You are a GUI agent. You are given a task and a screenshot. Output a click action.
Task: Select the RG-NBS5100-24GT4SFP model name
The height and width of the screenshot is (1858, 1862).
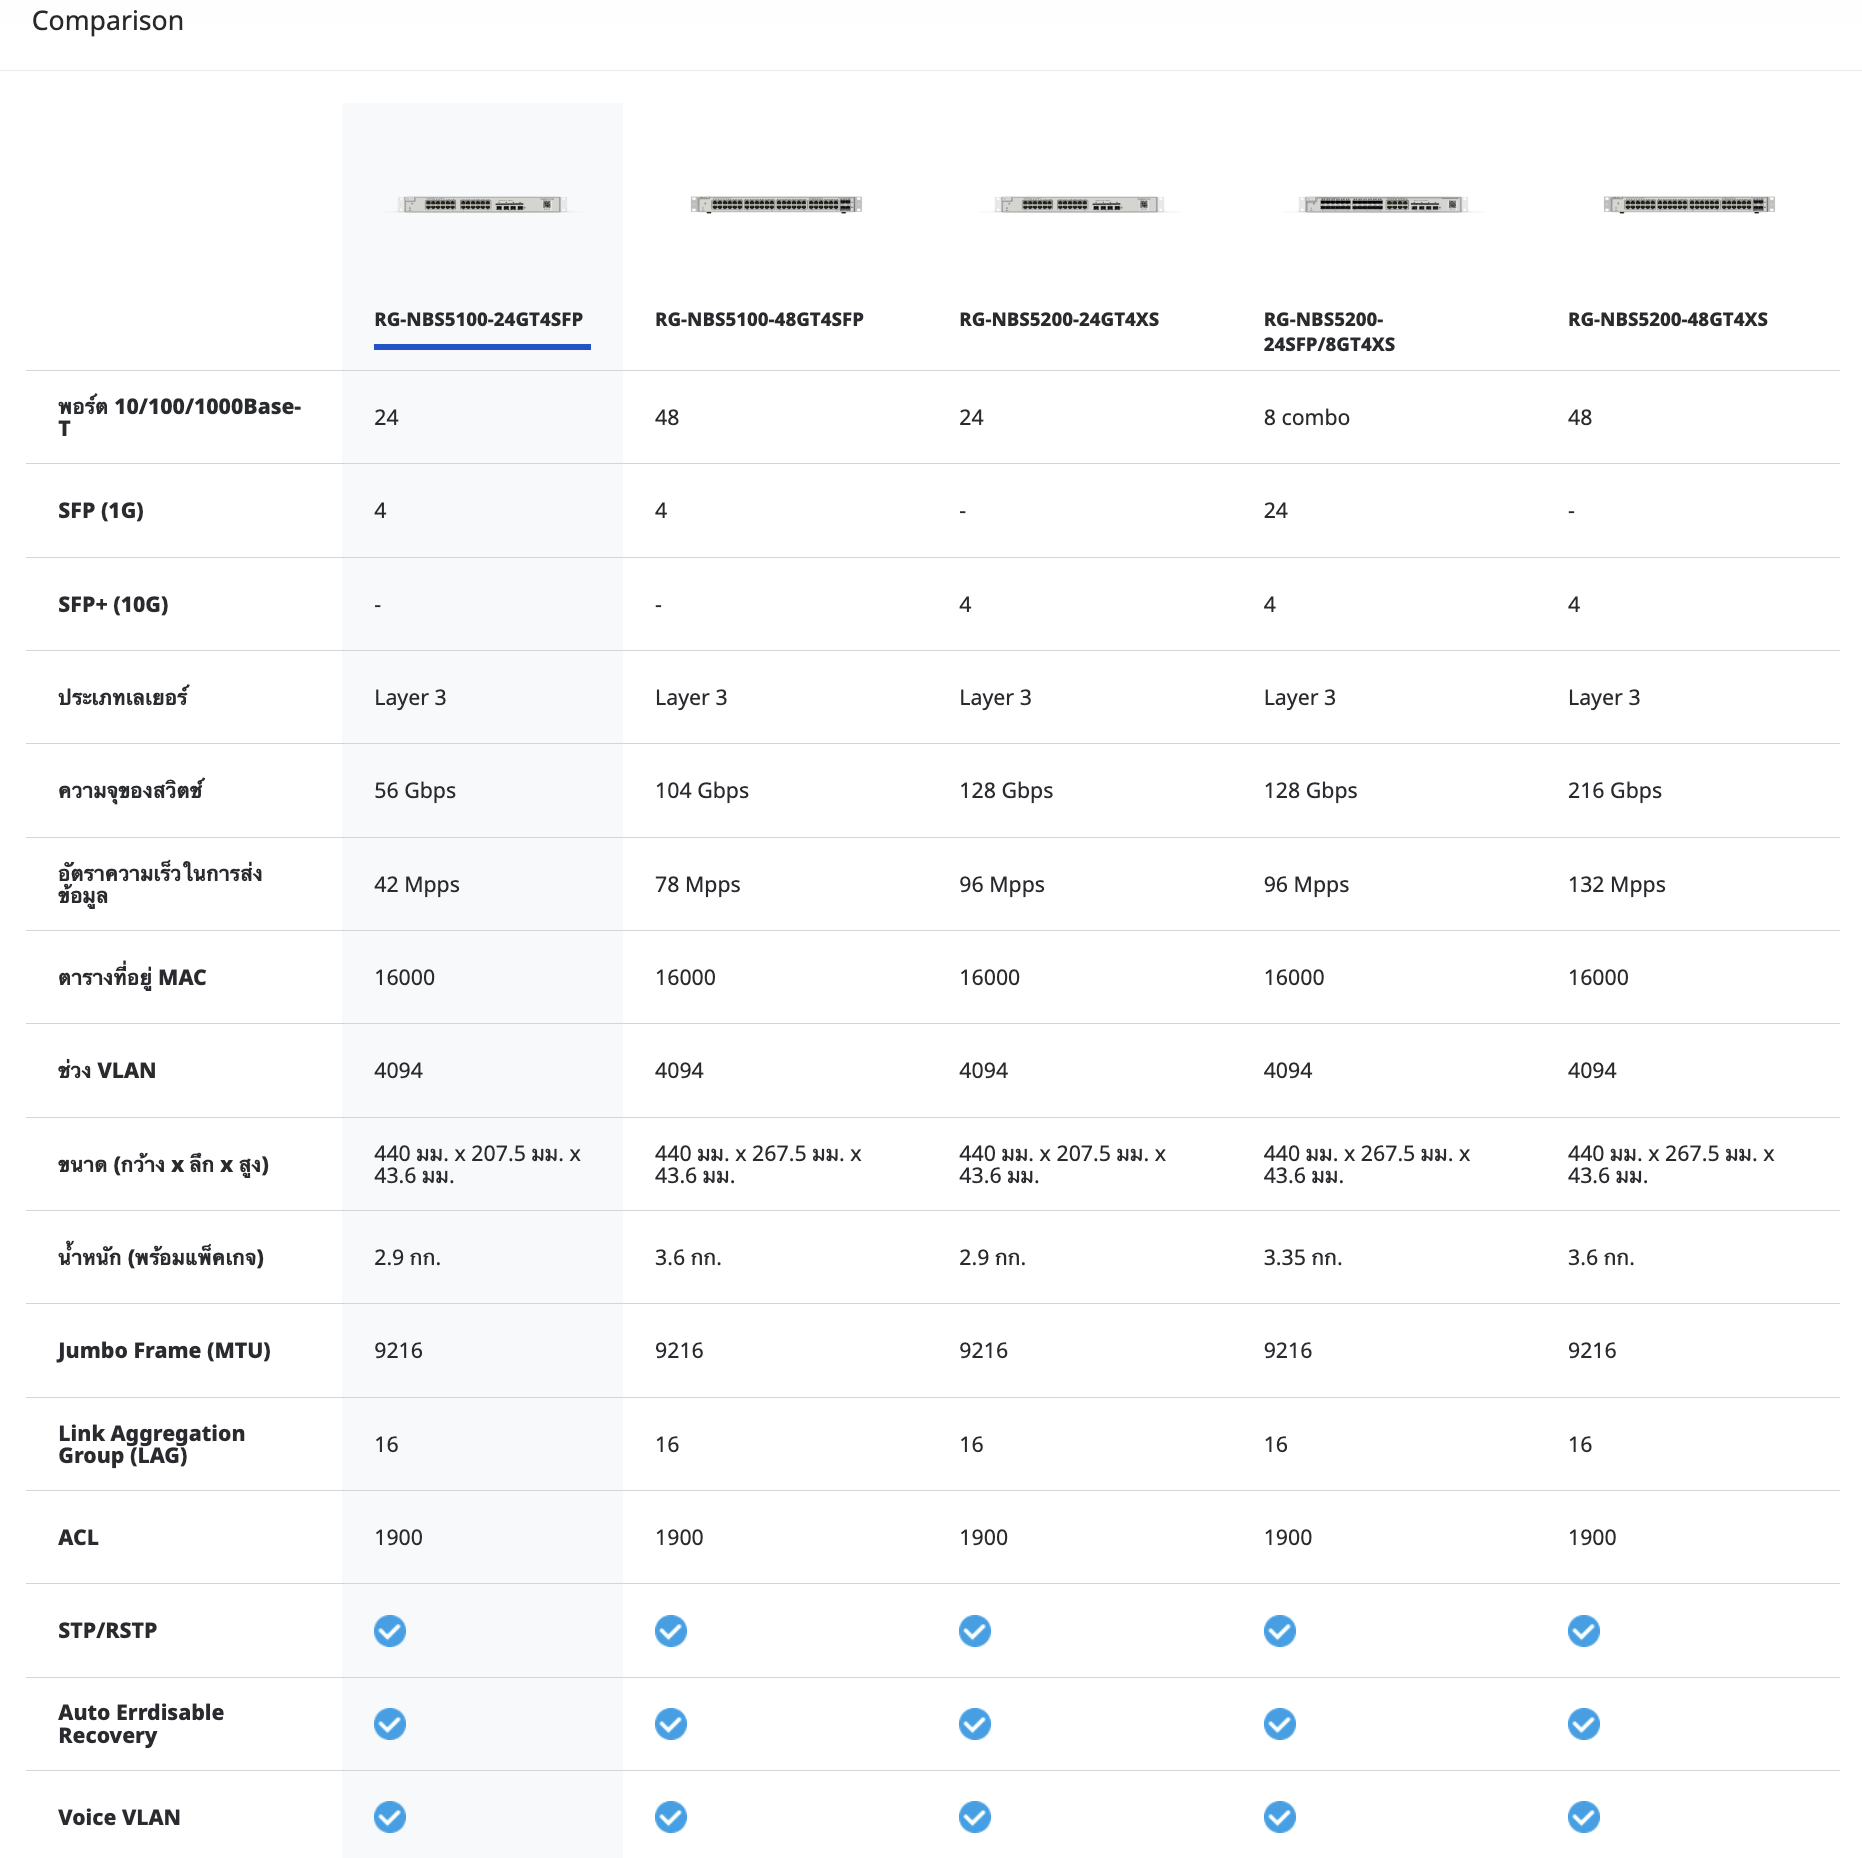click(x=478, y=320)
